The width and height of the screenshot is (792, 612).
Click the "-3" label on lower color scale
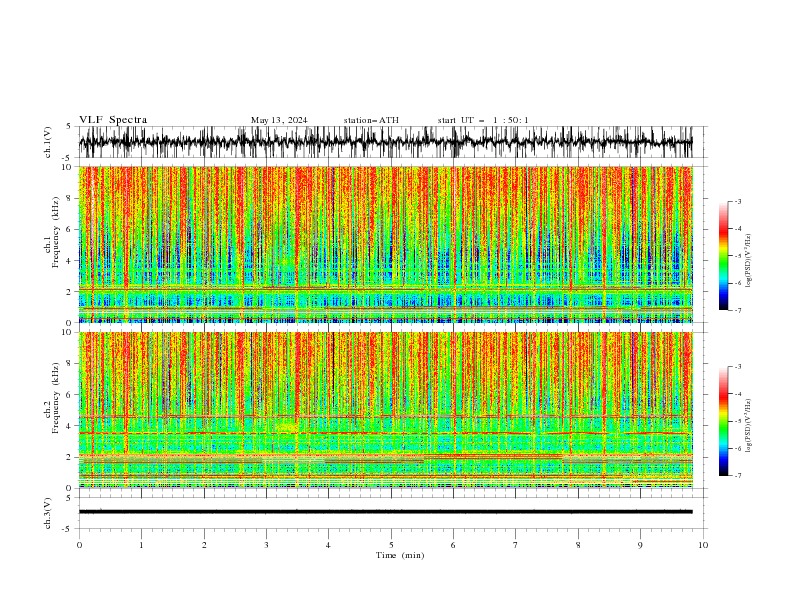(737, 367)
